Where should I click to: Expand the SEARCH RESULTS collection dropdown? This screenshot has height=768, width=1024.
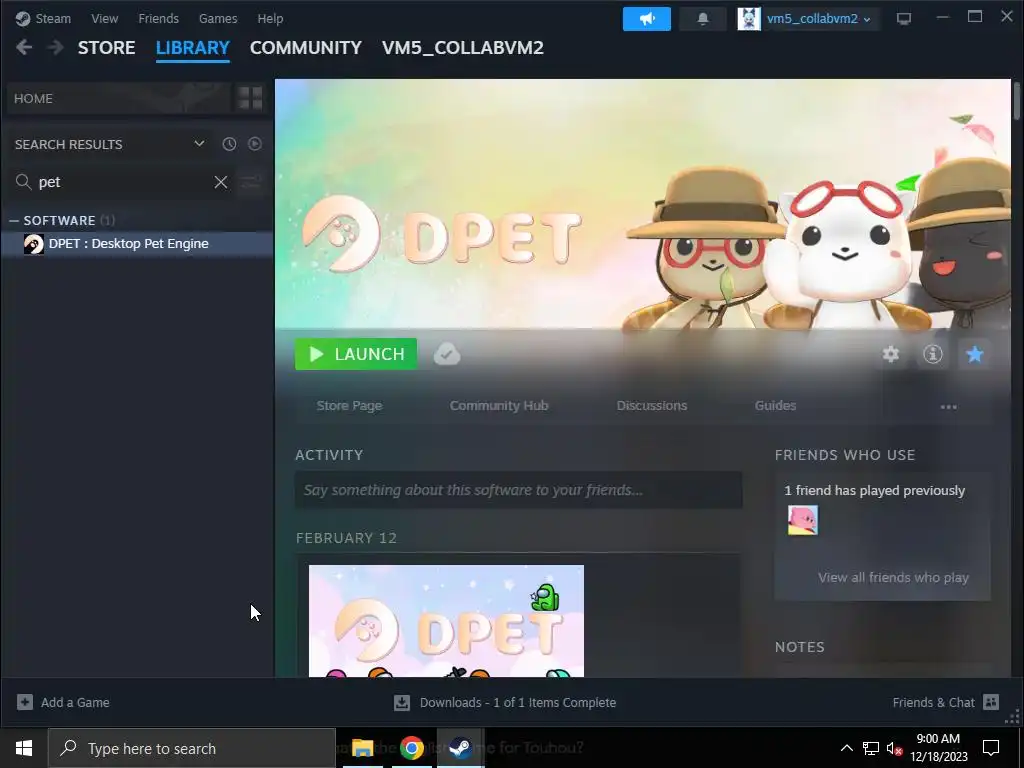point(199,144)
